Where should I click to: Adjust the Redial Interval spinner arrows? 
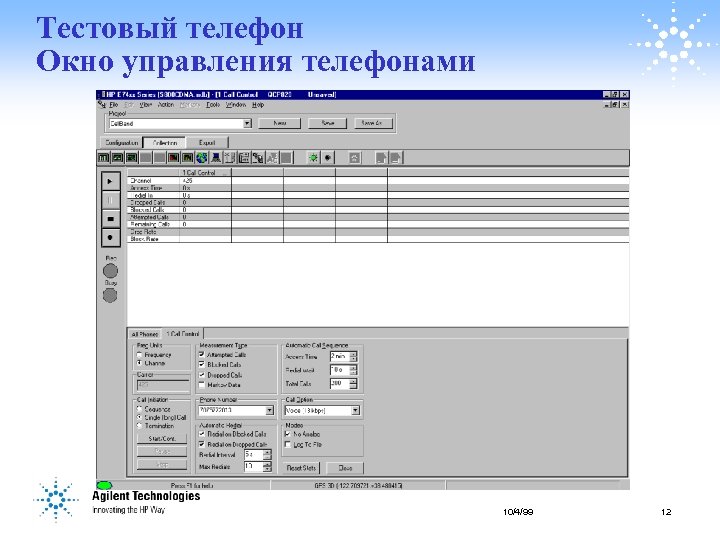click(268, 455)
